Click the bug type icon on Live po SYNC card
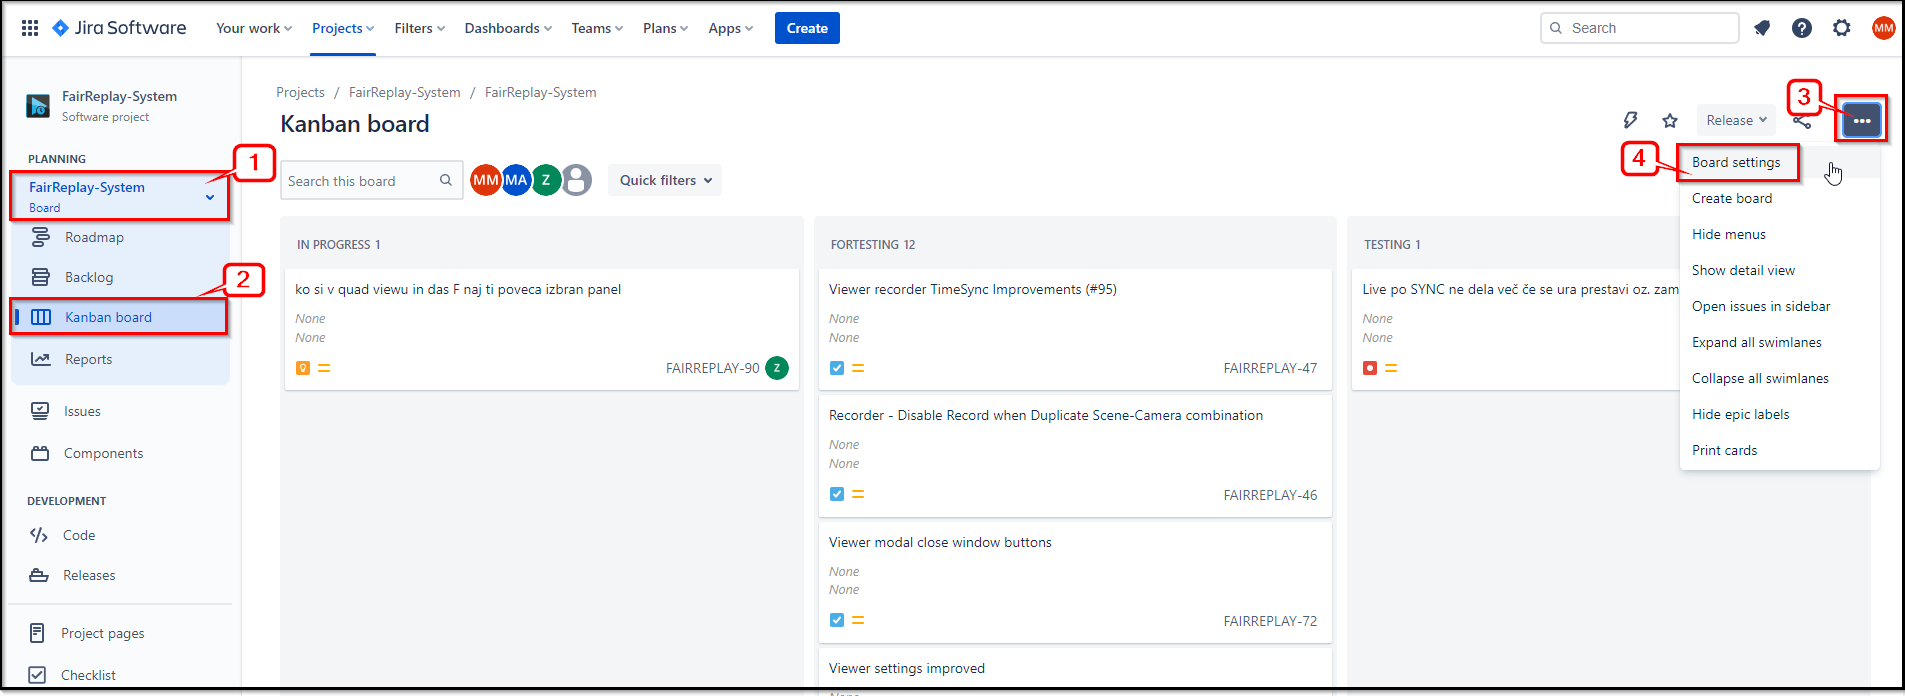 pos(1370,368)
